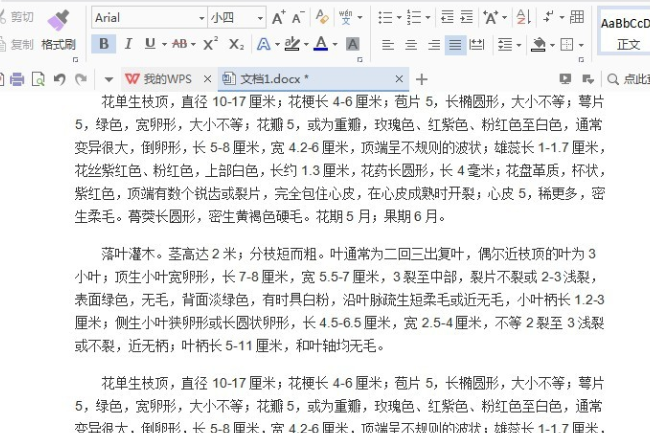The width and height of the screenshot is (650, 433).
Task: Apply subscript formatting
Action: [236, 44]
